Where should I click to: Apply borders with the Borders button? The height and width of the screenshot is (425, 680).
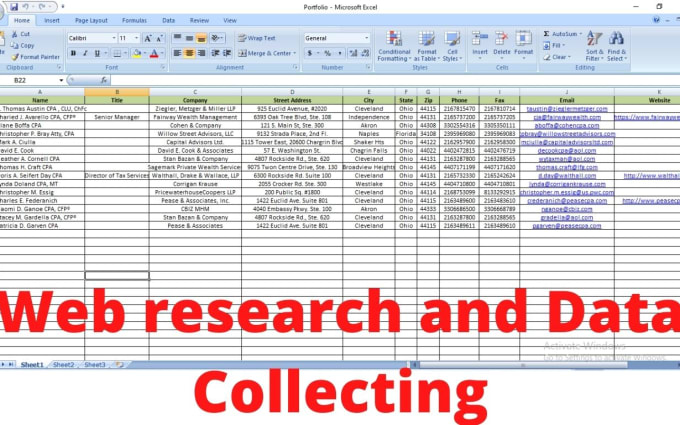click(117, 53)
